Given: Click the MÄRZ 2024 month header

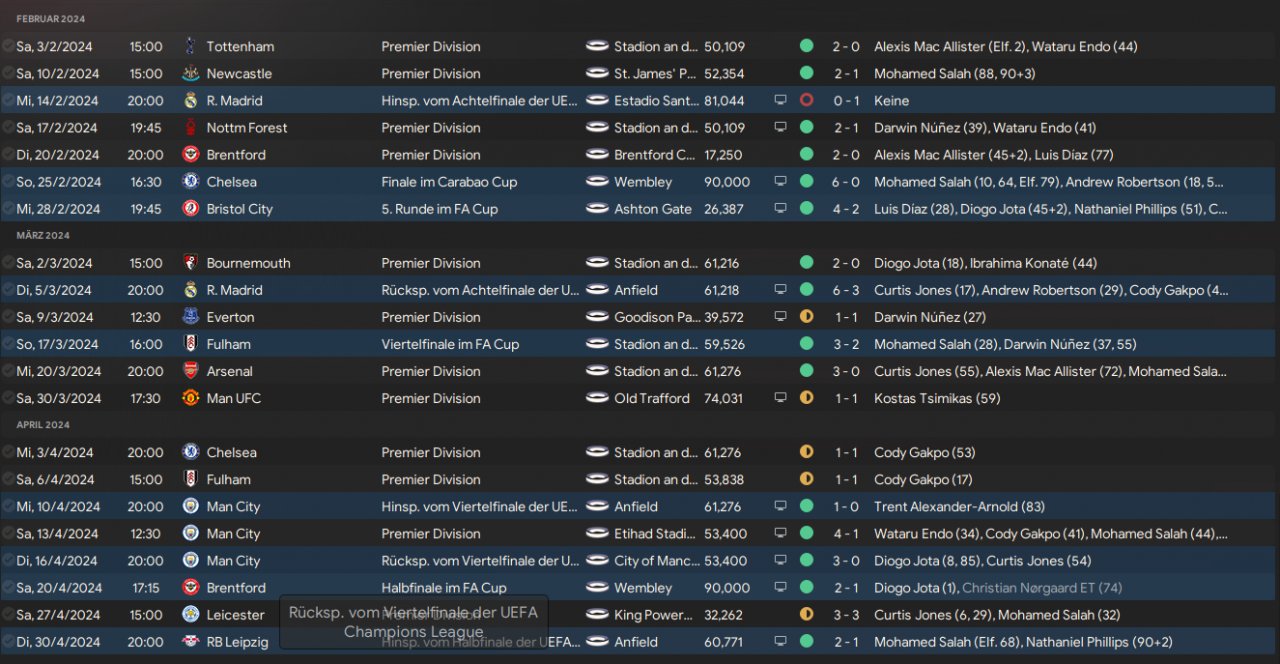Looking at the screenshot, I should pos(42,235).
